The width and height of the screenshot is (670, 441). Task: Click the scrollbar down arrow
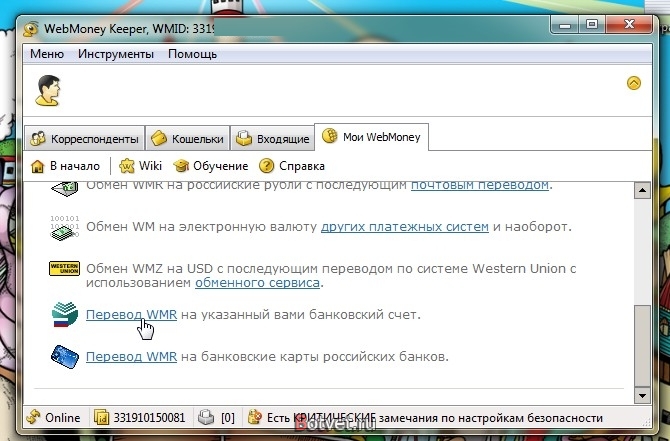642,396
